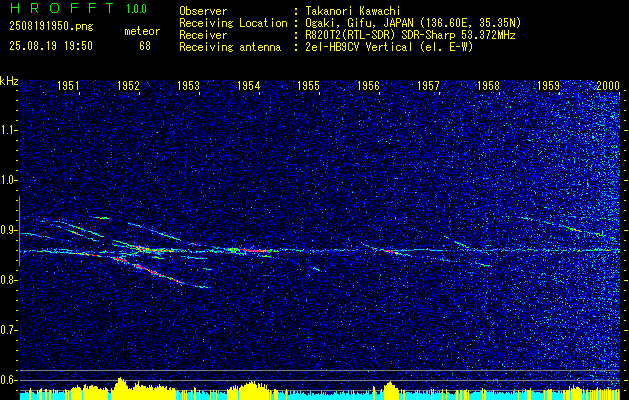629x400 pixels.
Task: Click receiver R820T2(RTL-SDR) SDR-Sharp 53.372MHz
Action: click(x=410, y=35)
